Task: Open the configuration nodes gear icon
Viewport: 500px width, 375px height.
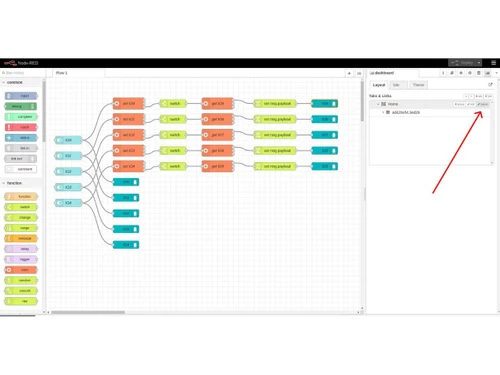Action: pyautogui.click(x=470, y=73)
